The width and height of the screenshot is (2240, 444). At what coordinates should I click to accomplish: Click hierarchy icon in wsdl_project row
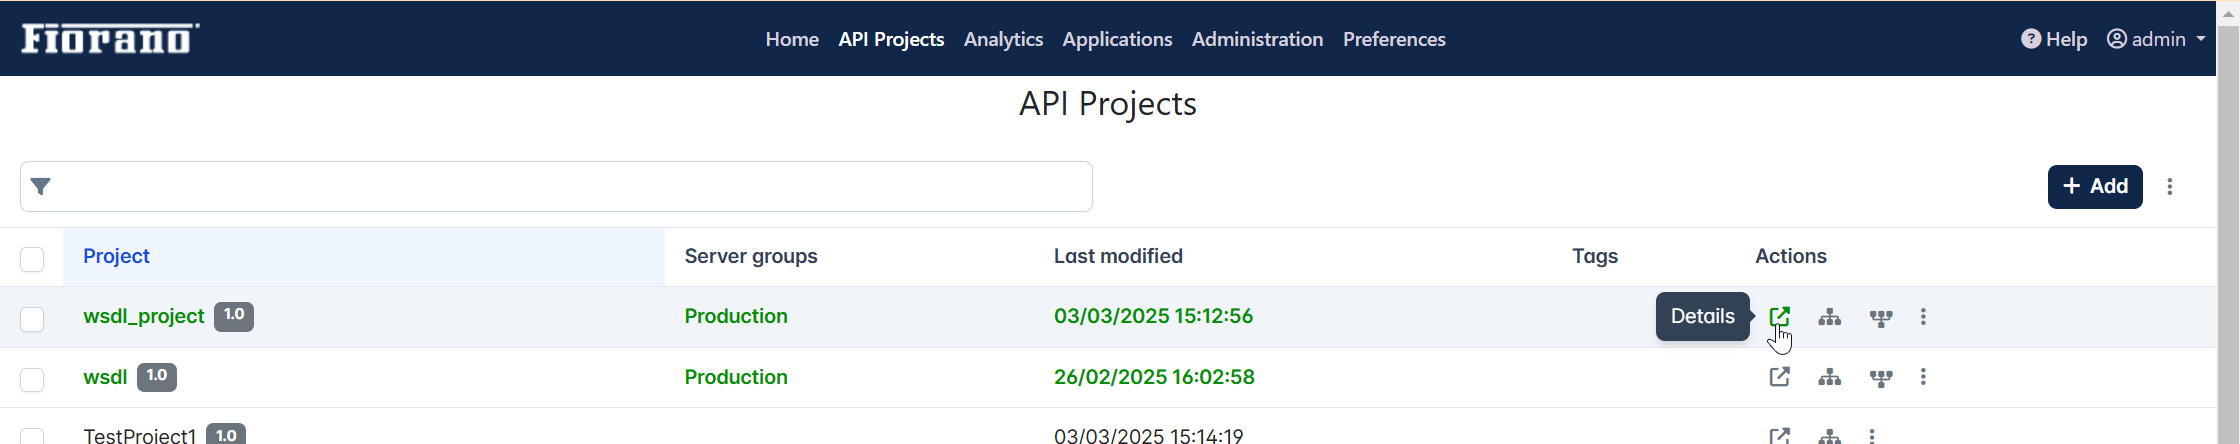(1829, 317)
